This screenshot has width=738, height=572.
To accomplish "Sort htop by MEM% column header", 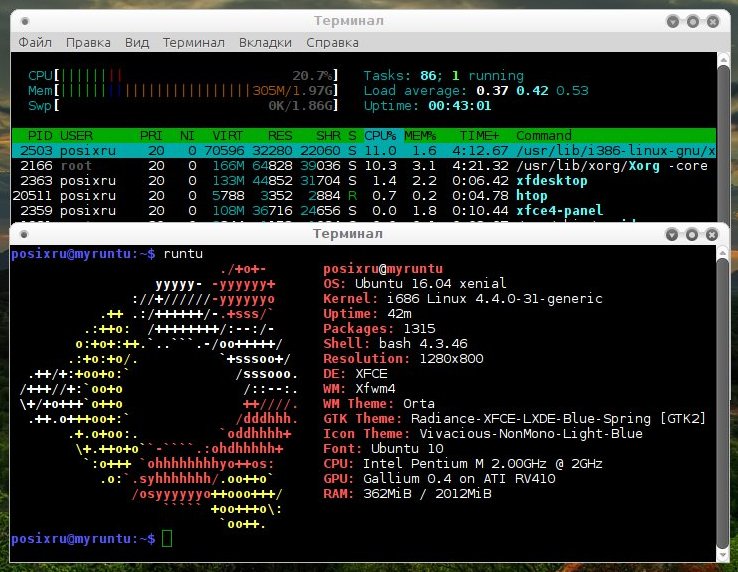I will click(x=420, y=136).
